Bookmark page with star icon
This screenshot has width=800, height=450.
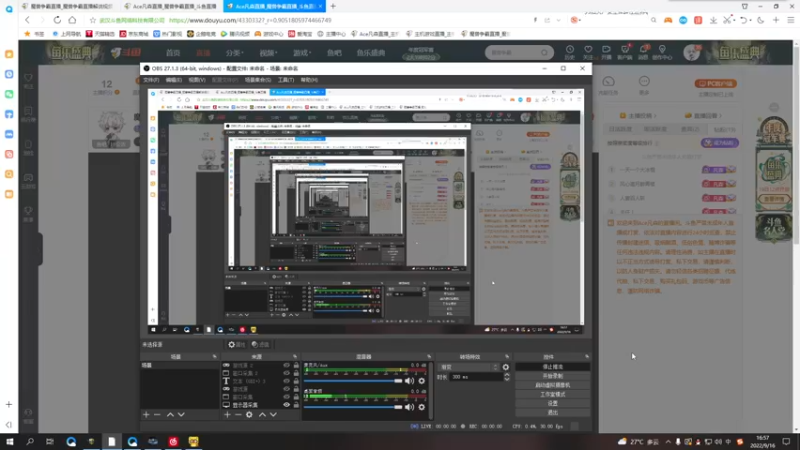(x=92, y=20)
